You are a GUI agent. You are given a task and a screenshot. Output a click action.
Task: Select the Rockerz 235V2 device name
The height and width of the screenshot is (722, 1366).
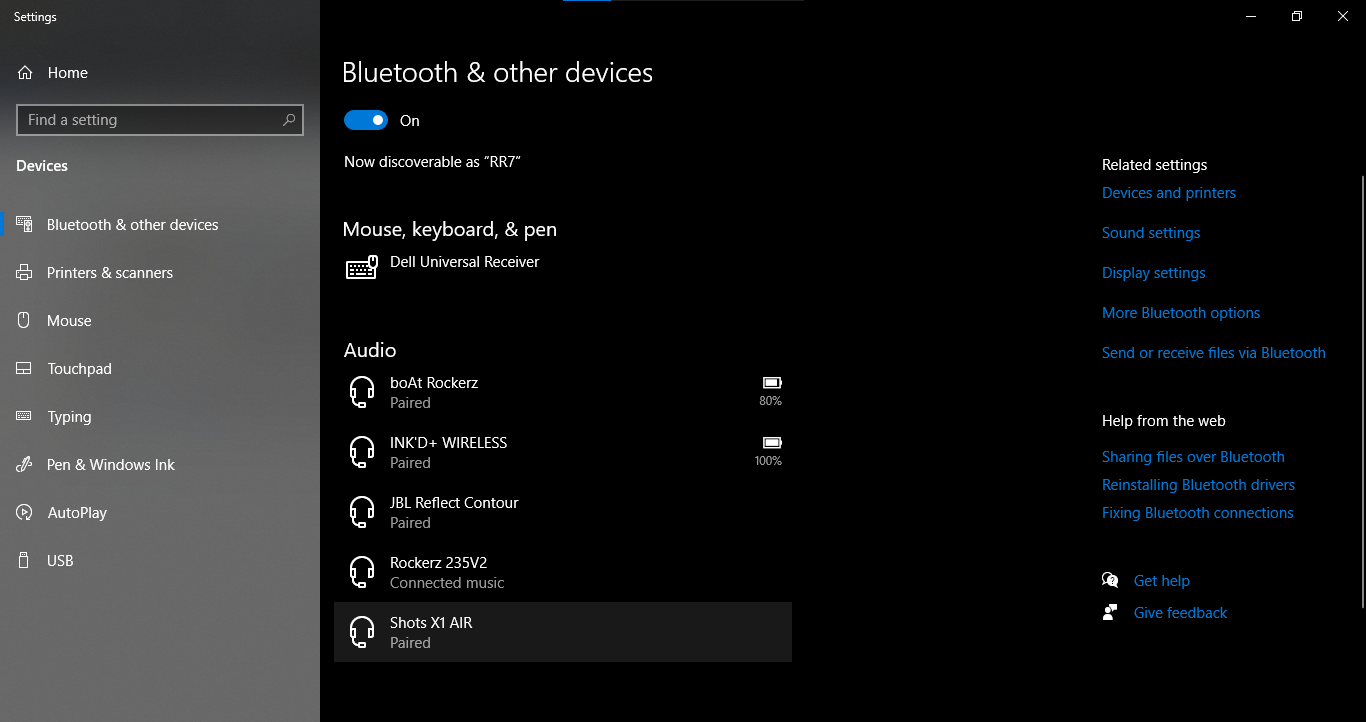(x=438, y=563)
